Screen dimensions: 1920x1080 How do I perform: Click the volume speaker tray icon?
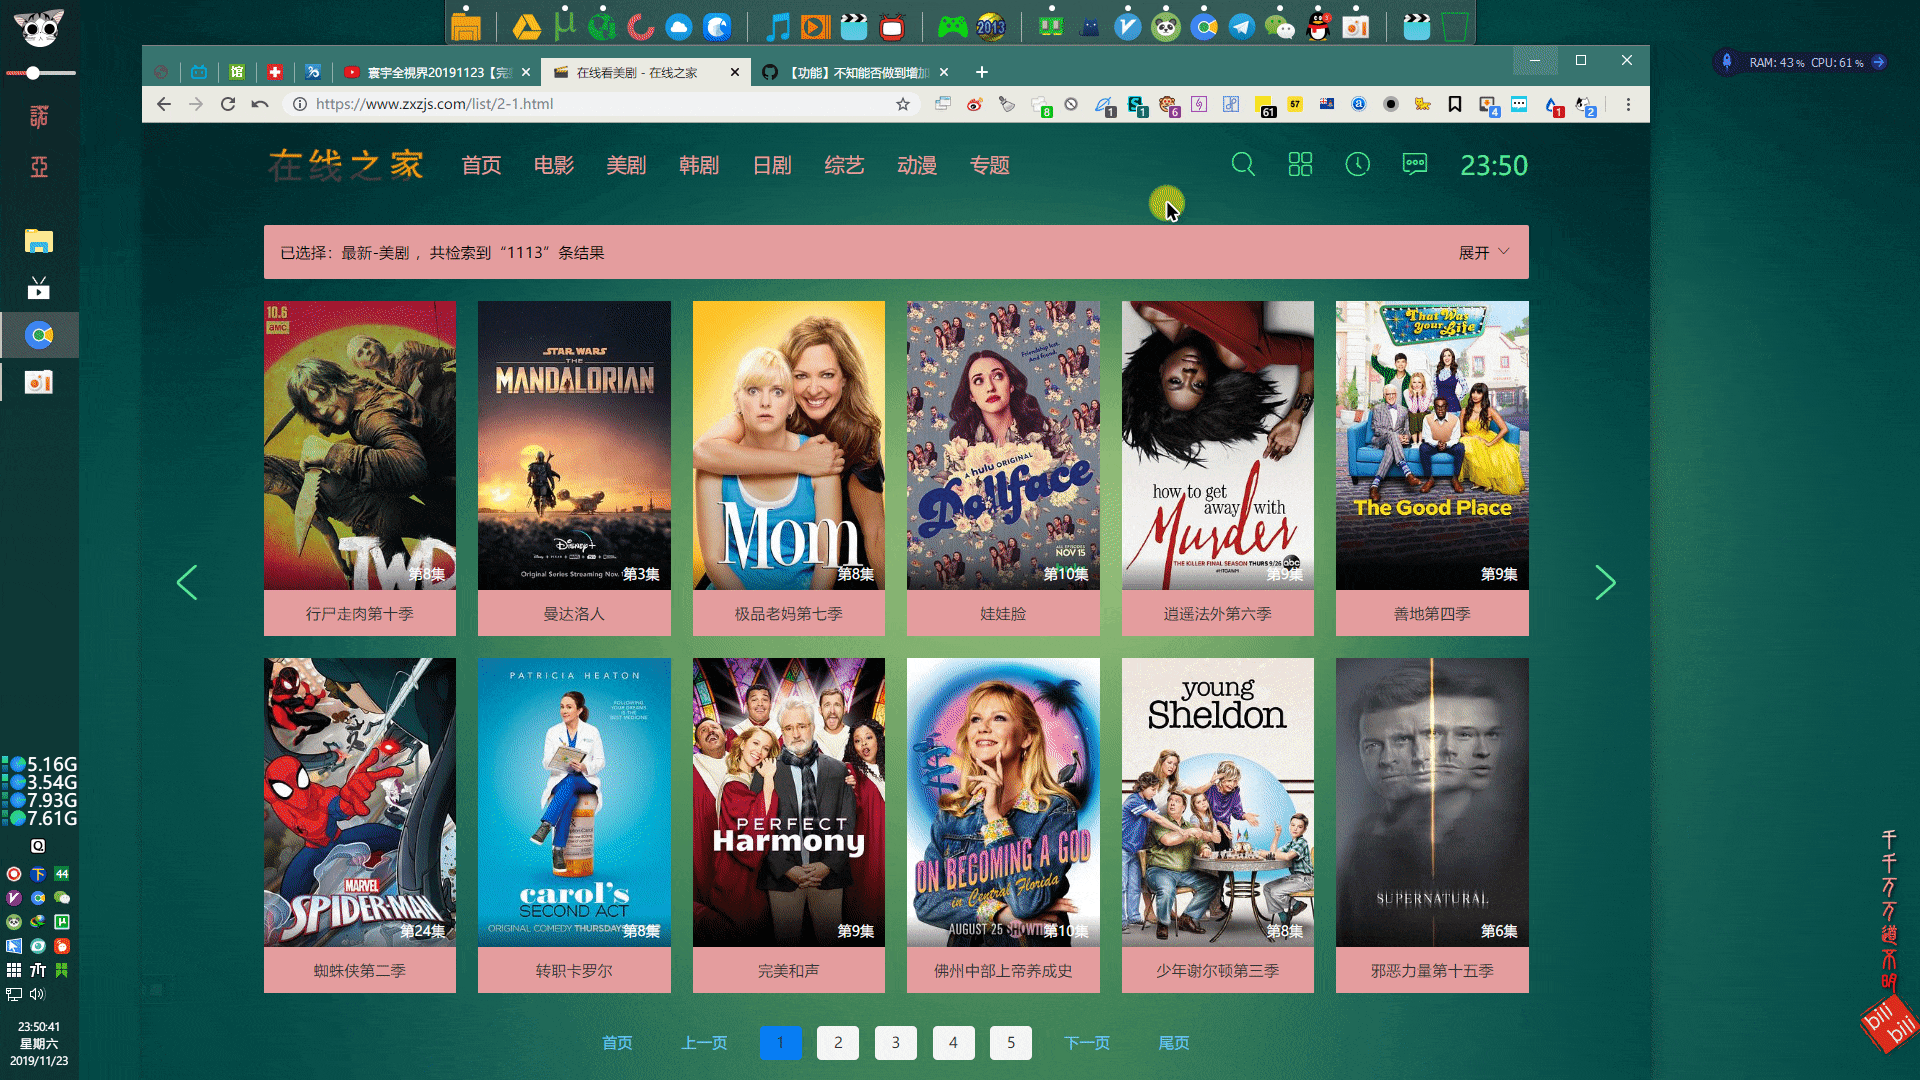(x=38, y=994)
